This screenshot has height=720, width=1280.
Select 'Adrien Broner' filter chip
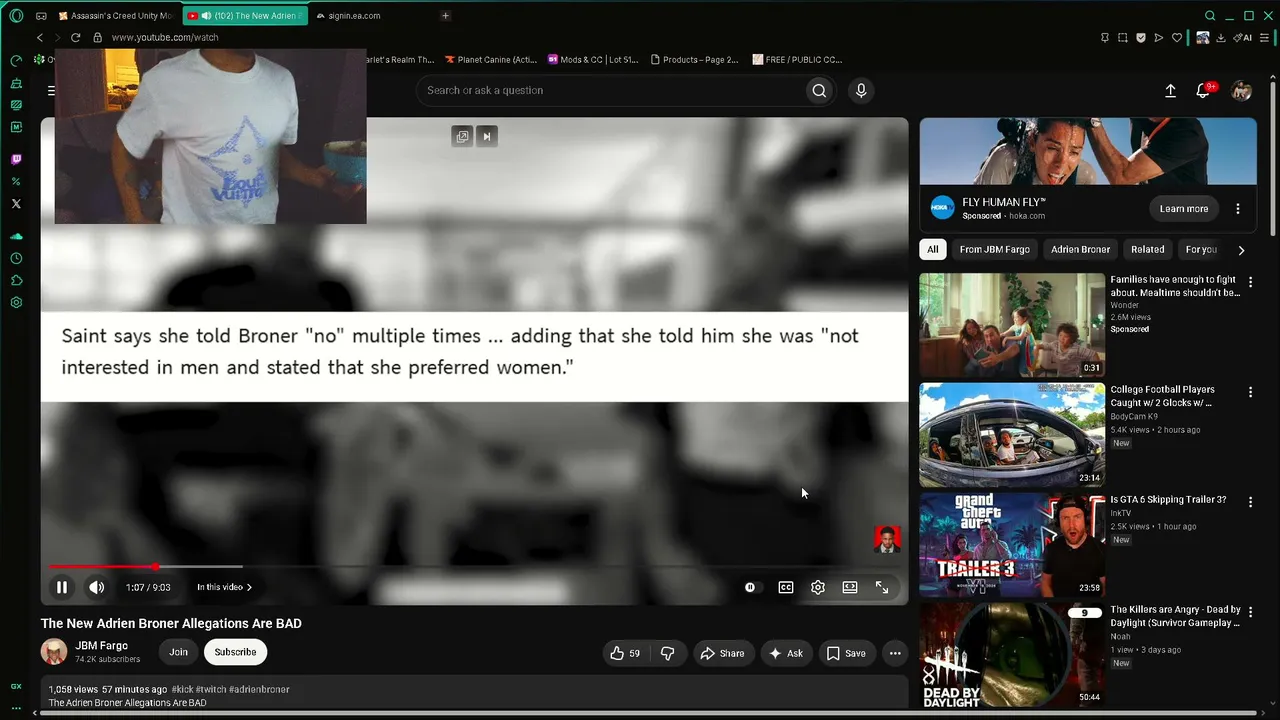click(1080, 249)
